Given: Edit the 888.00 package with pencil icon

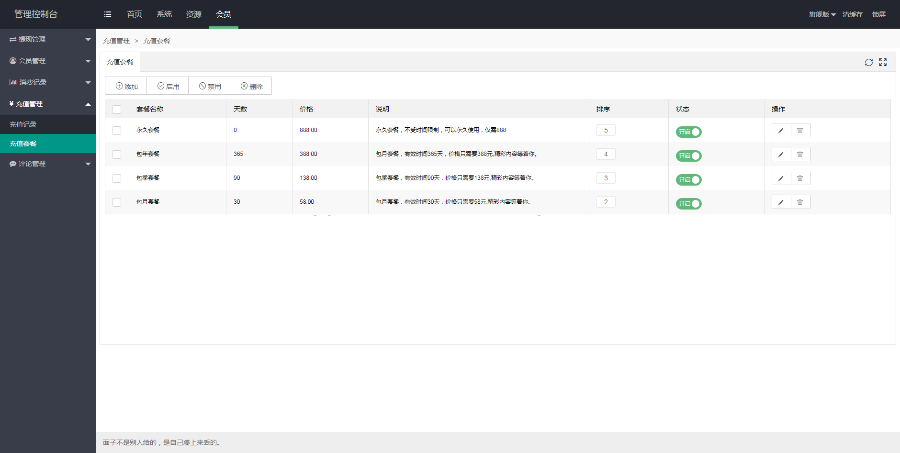Looking at the screenshot, I should 781,130.
